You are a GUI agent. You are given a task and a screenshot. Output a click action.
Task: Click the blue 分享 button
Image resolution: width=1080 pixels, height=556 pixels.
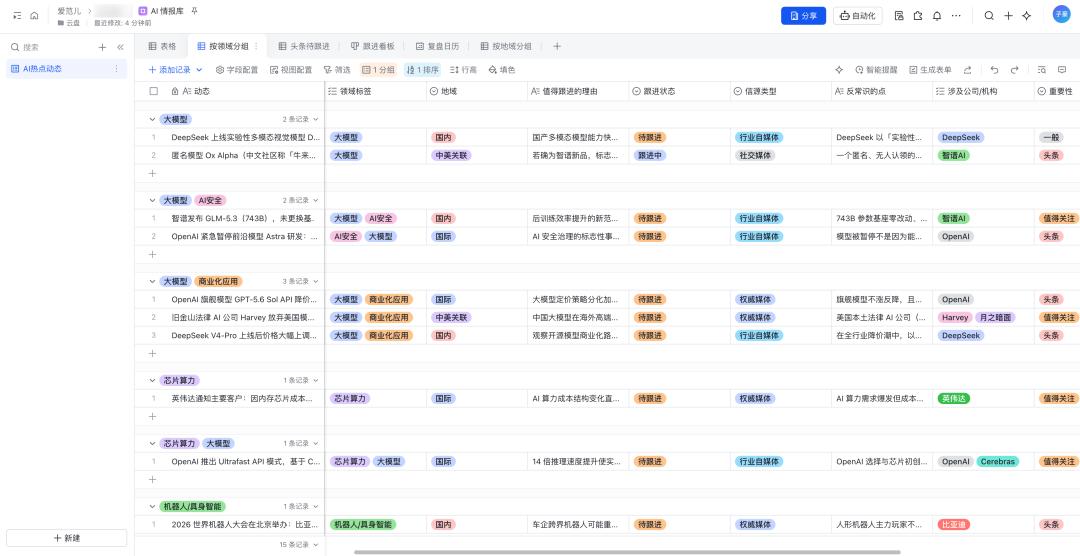[803, 15]
